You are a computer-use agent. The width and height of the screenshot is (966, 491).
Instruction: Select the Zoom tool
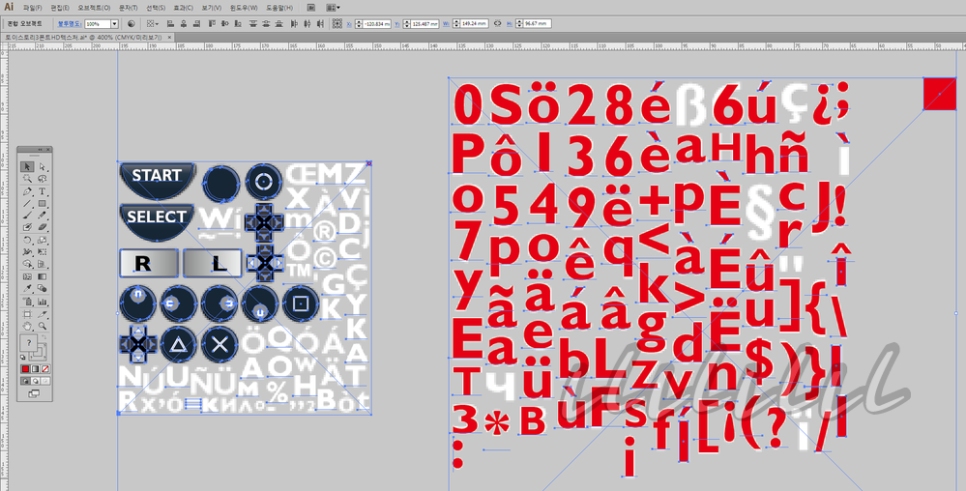click(x=43, y=325)
